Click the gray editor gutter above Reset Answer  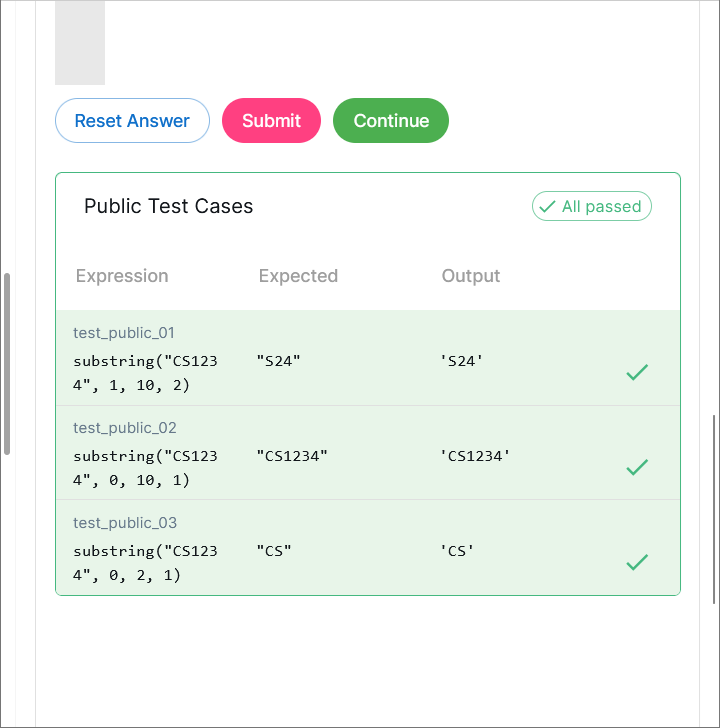coord(80,42)
